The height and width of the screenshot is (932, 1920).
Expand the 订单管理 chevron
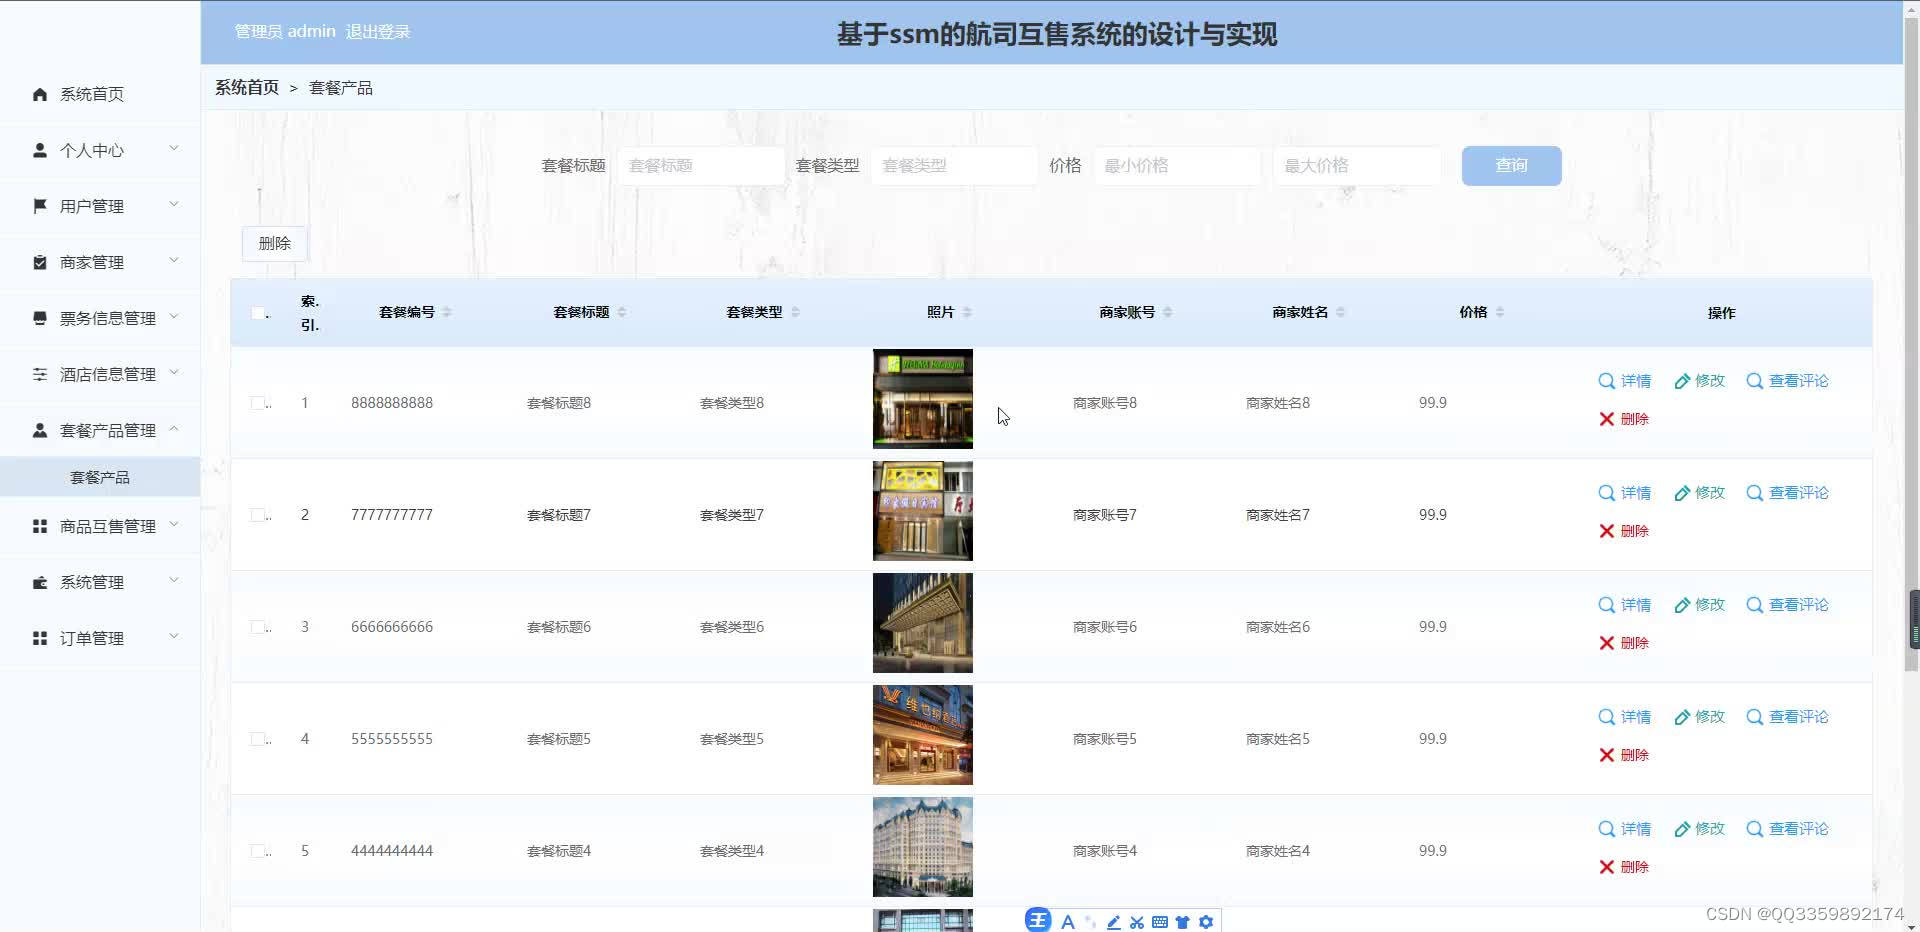(174, 636)
